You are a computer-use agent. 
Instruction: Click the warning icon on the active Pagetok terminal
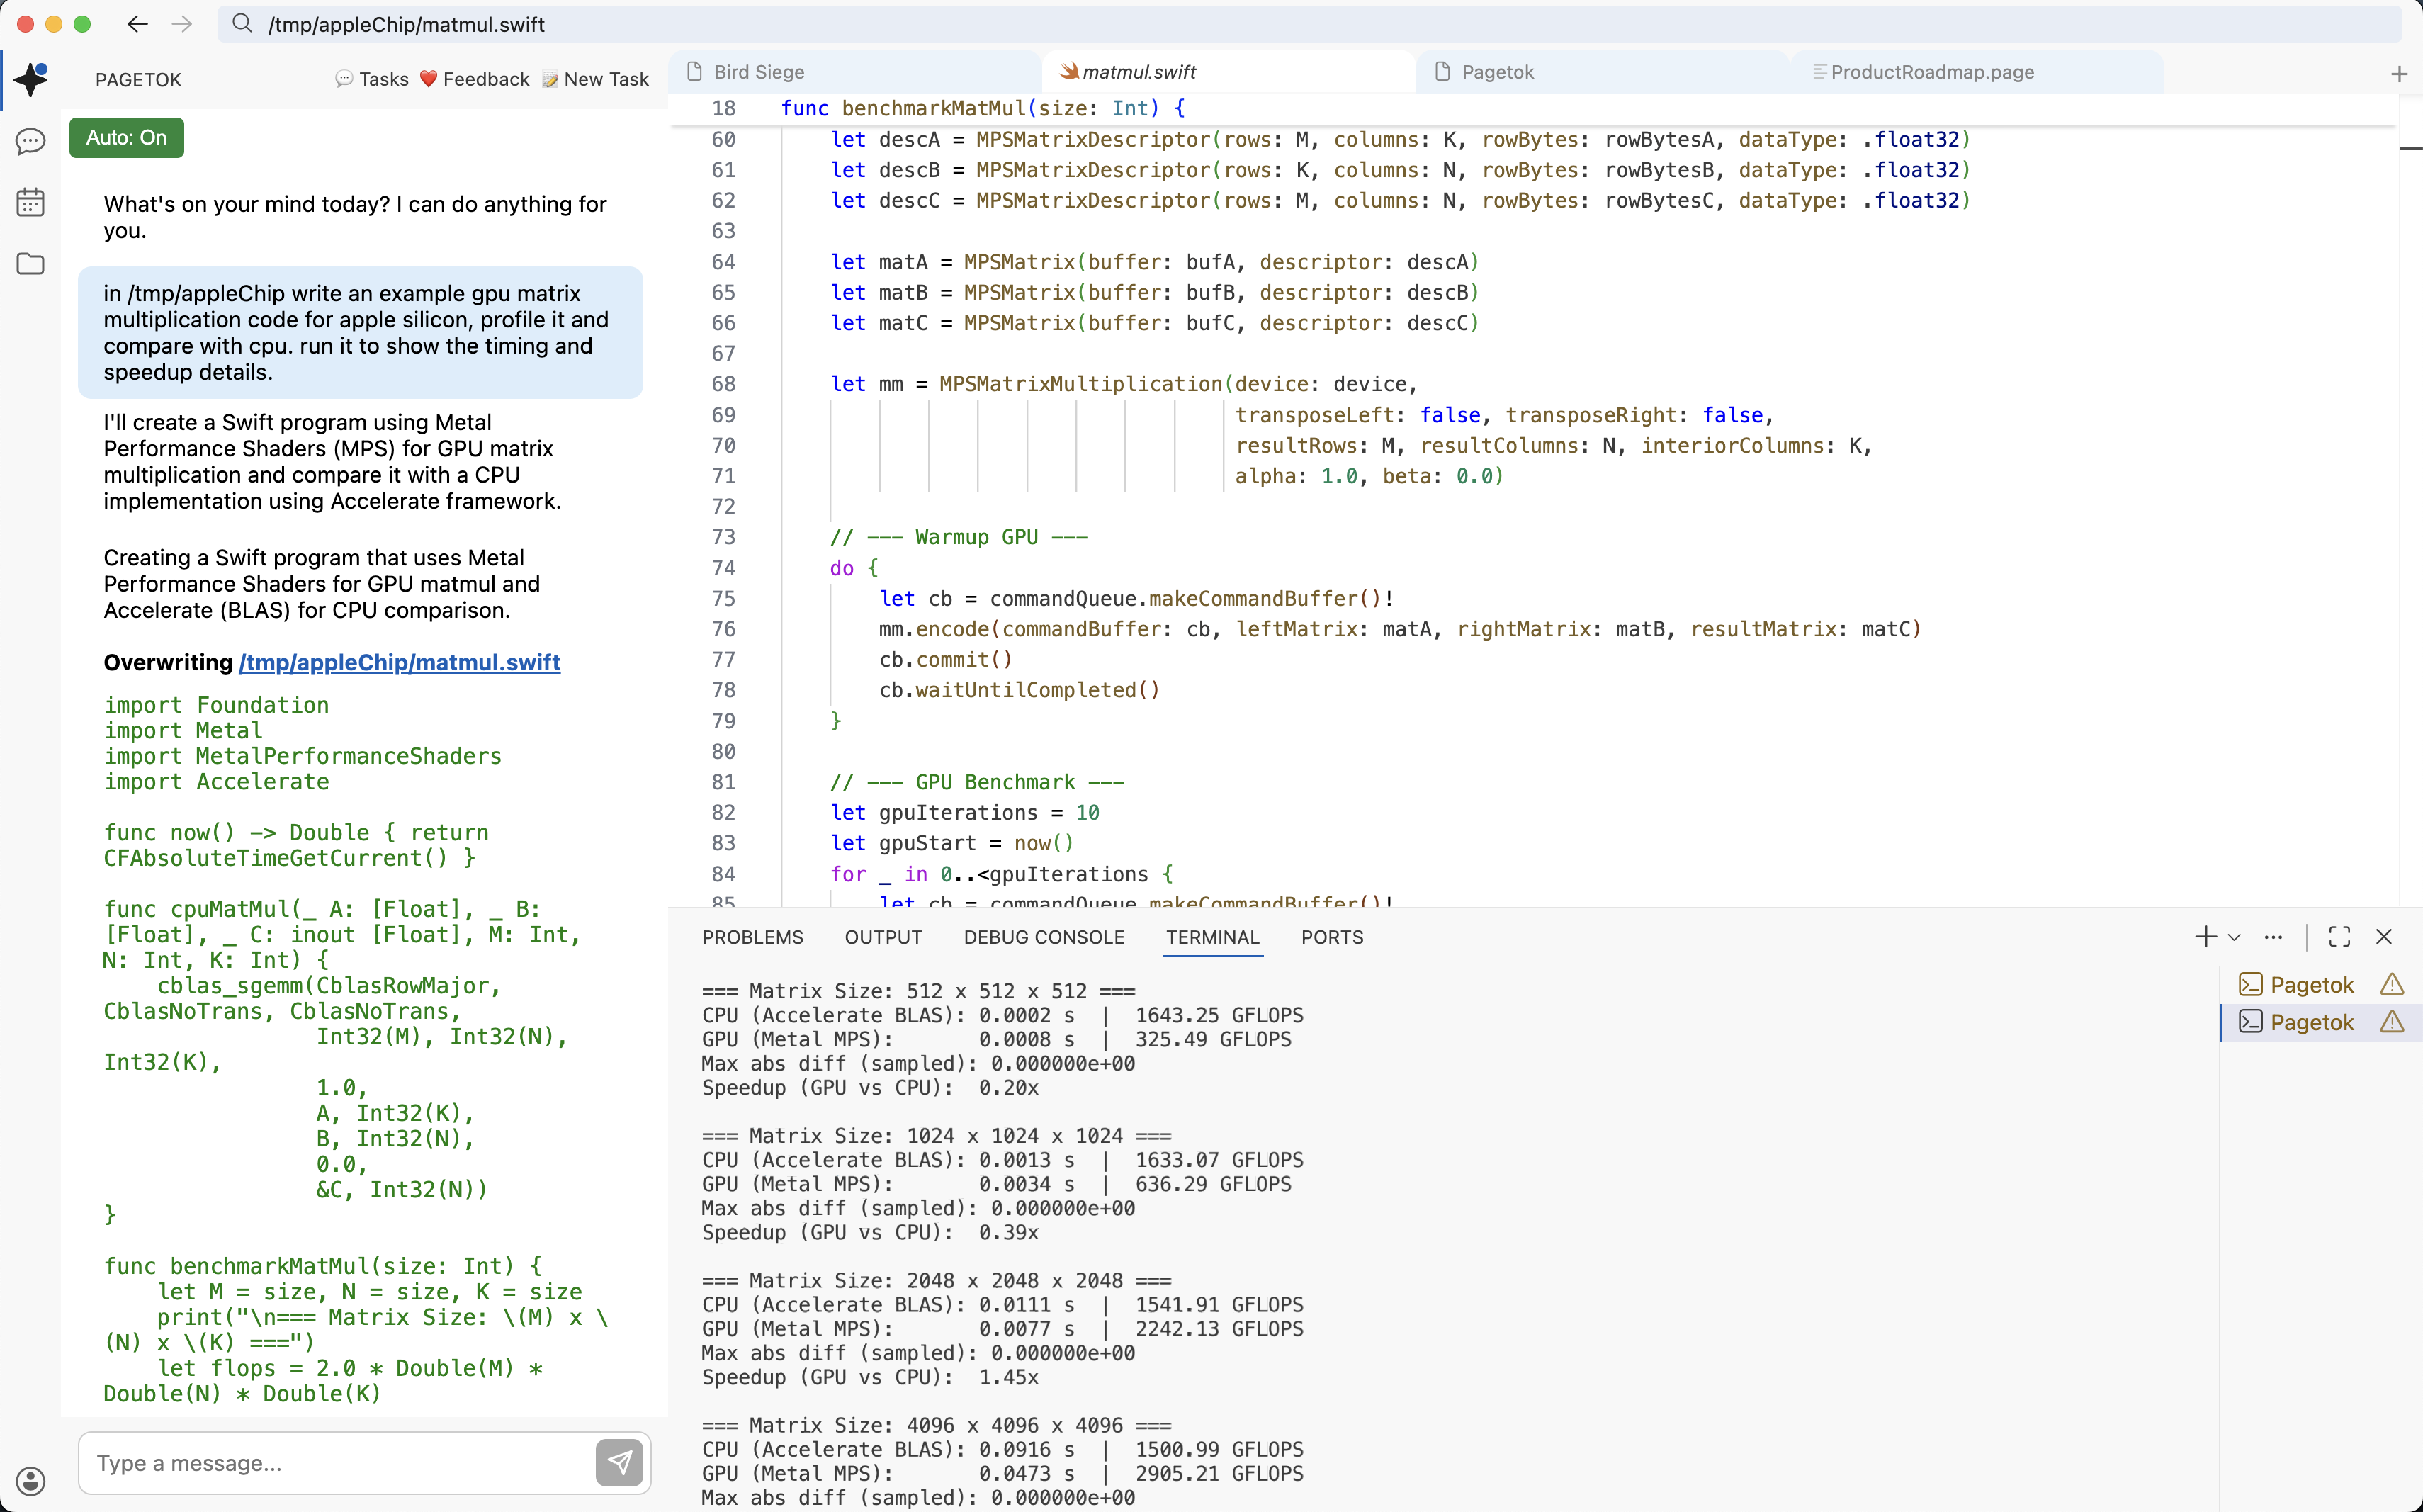(2392, 1022)
